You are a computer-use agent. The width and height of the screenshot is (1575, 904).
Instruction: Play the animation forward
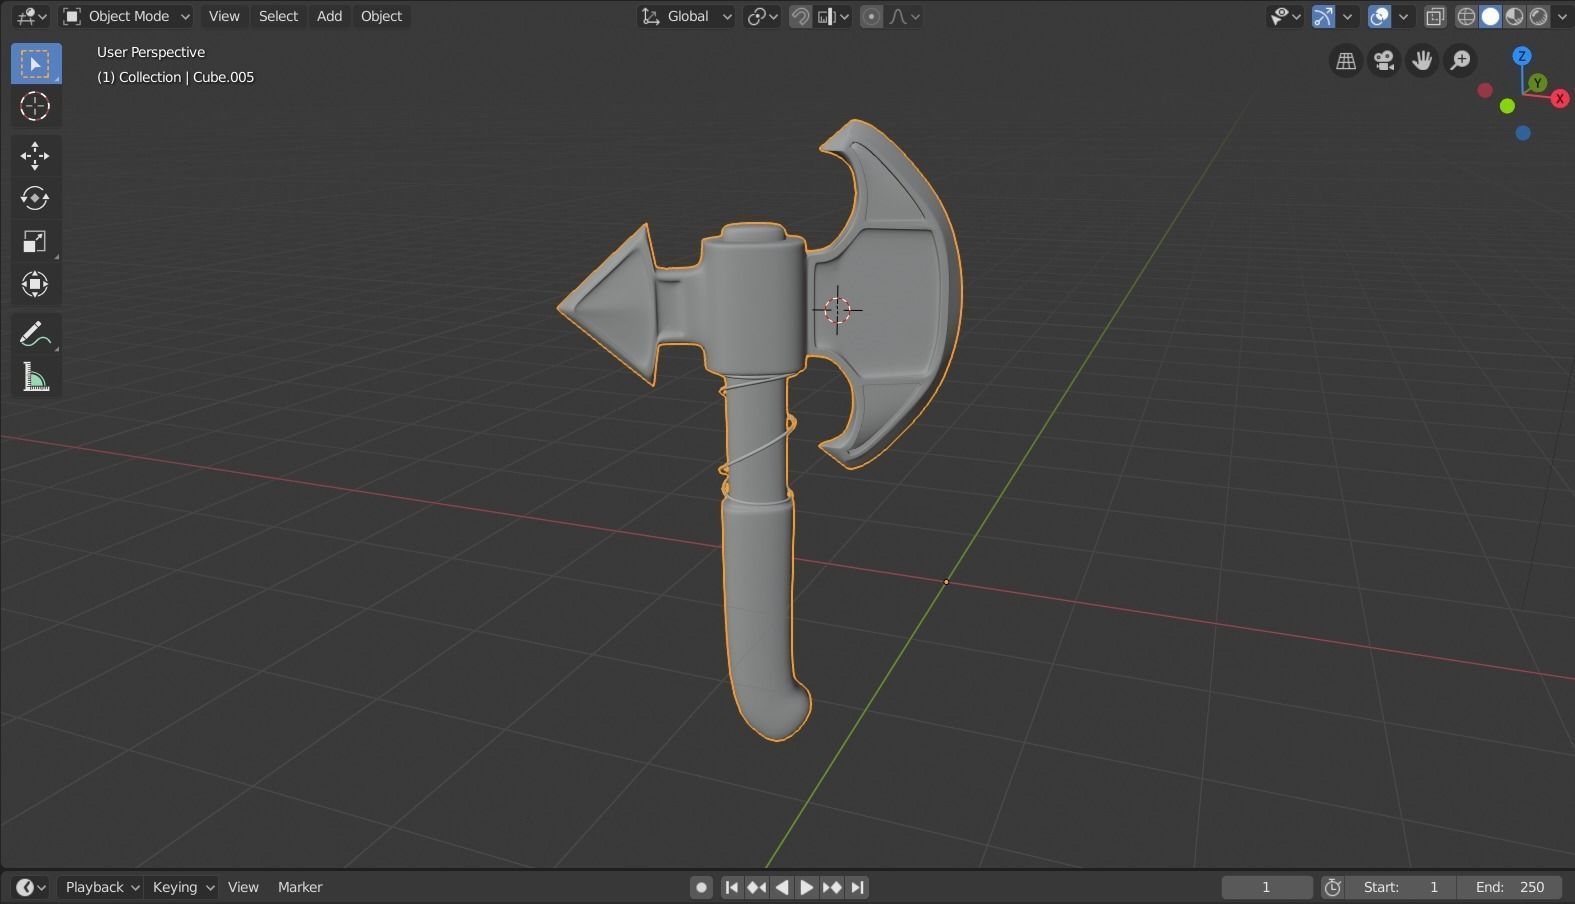[x=807, y=887]
